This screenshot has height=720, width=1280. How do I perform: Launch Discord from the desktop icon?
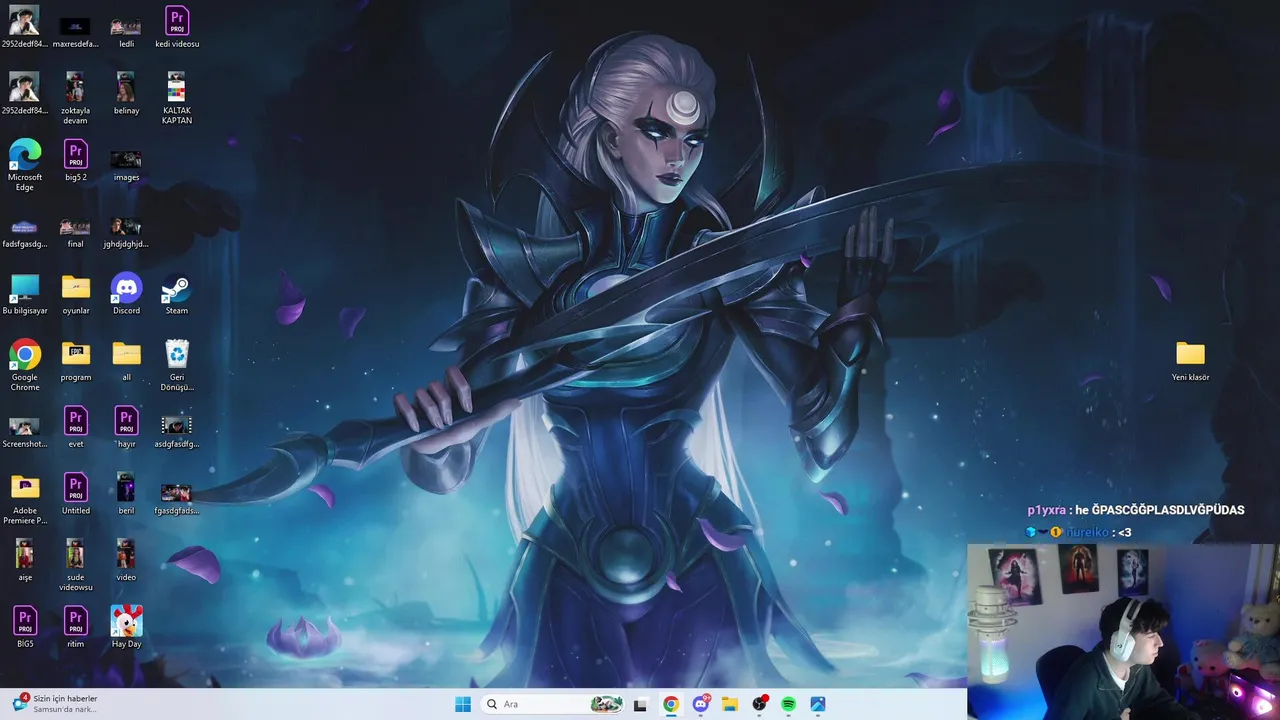(126, 294)
